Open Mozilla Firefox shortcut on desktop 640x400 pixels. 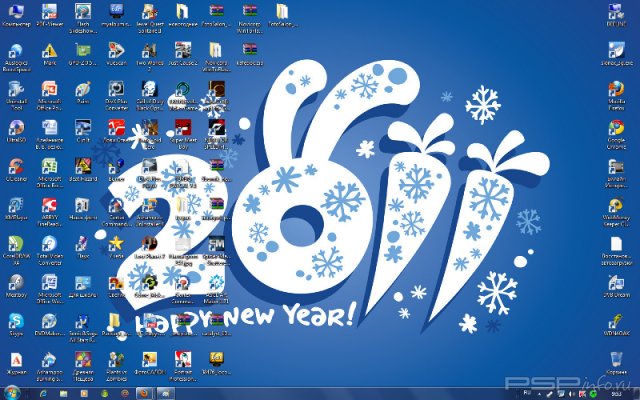[617, 89]
